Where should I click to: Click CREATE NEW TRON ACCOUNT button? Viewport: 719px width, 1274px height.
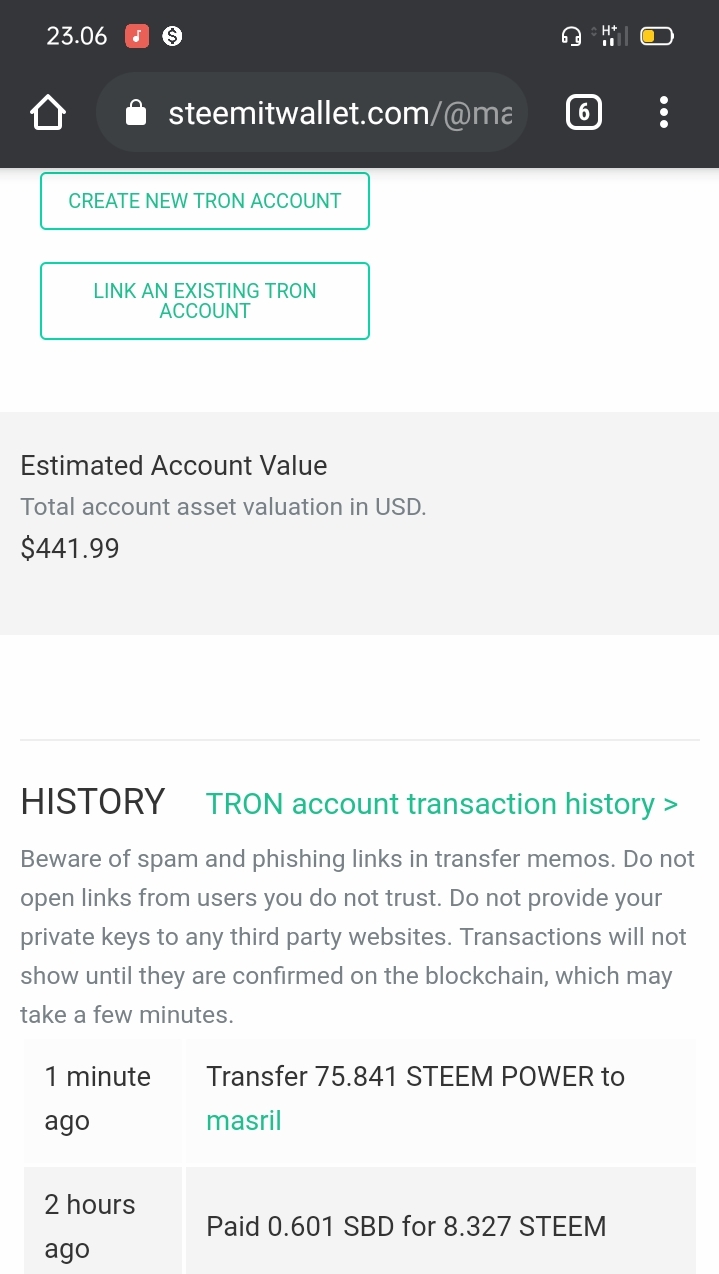tap(205, 201)
